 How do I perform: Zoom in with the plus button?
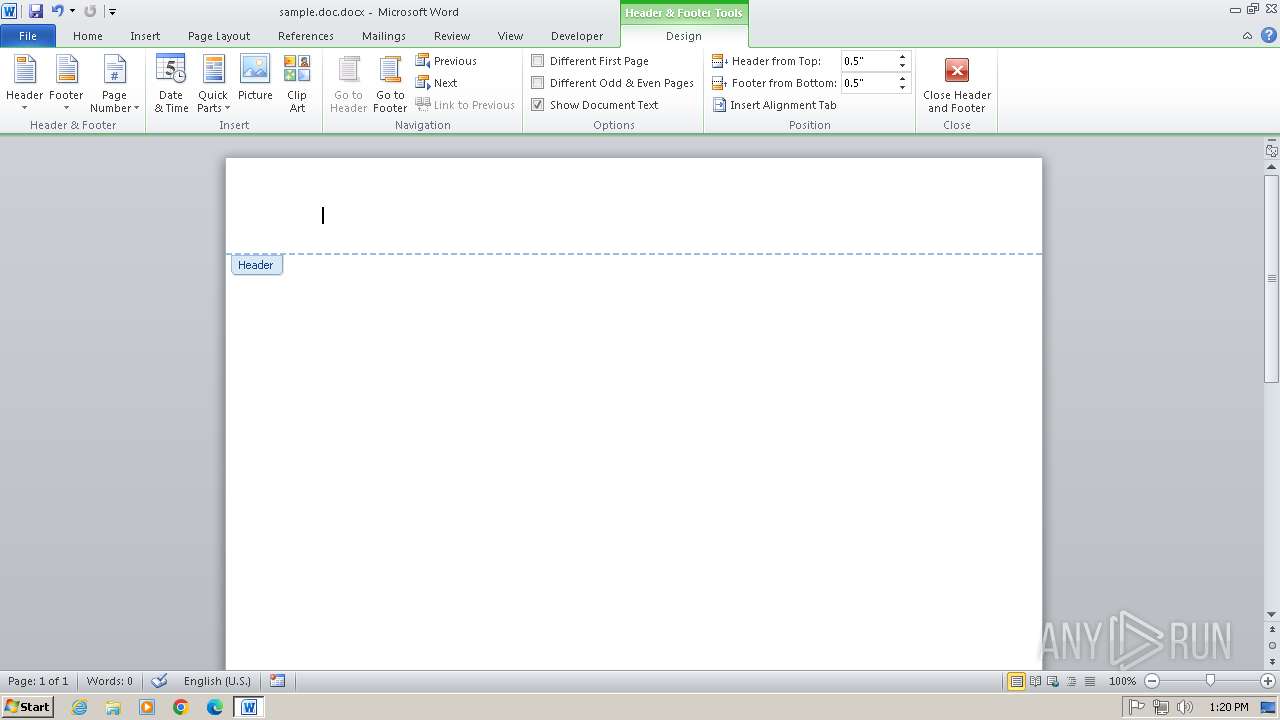point(1268,681)
